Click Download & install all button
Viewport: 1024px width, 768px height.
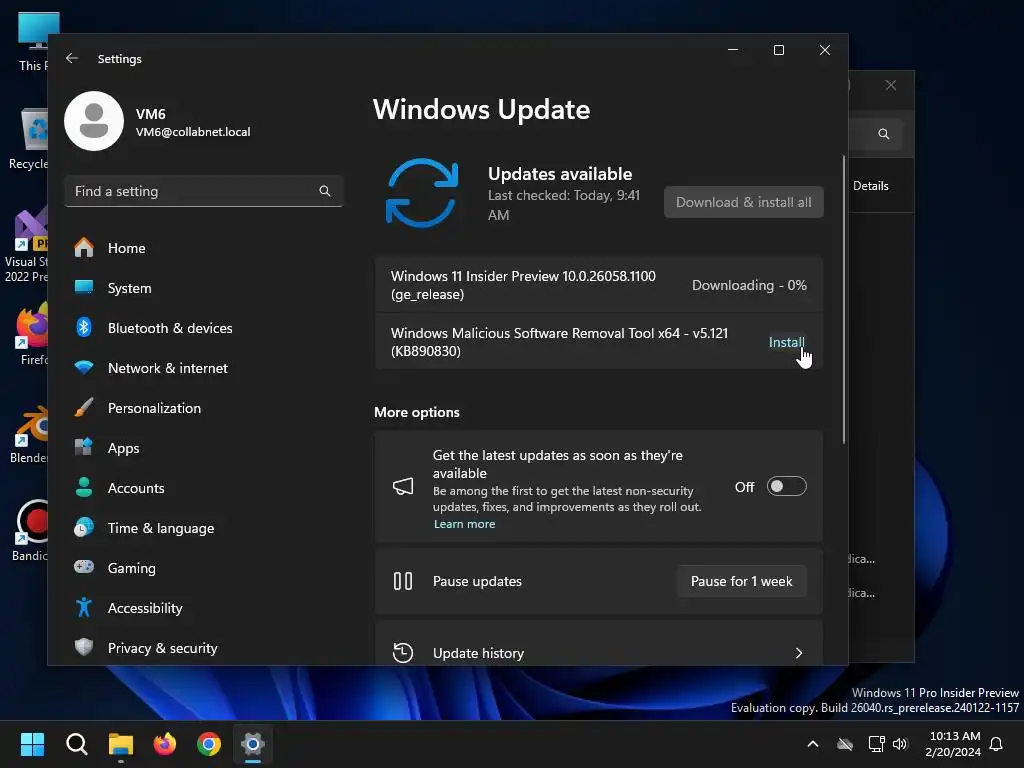click(x=744, y=202)
